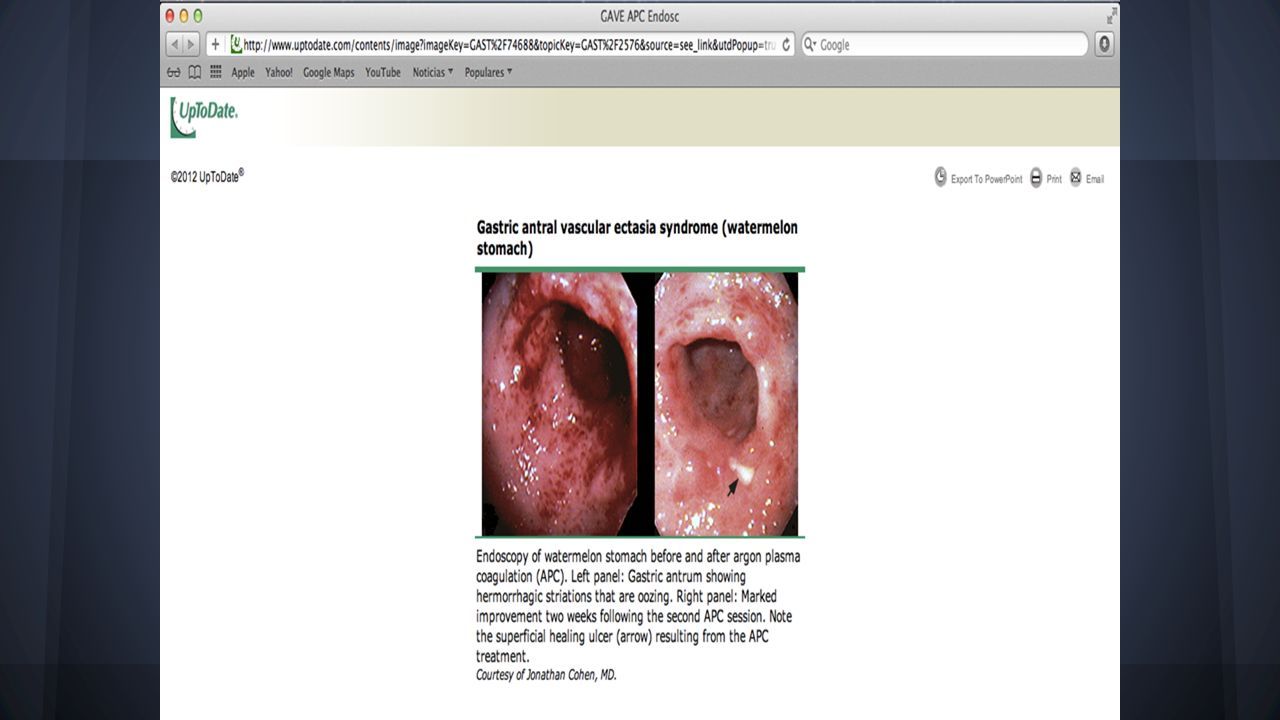1280x720 pixels.
Task: Open the Reading List glasses icon
Action: [174, 72]
